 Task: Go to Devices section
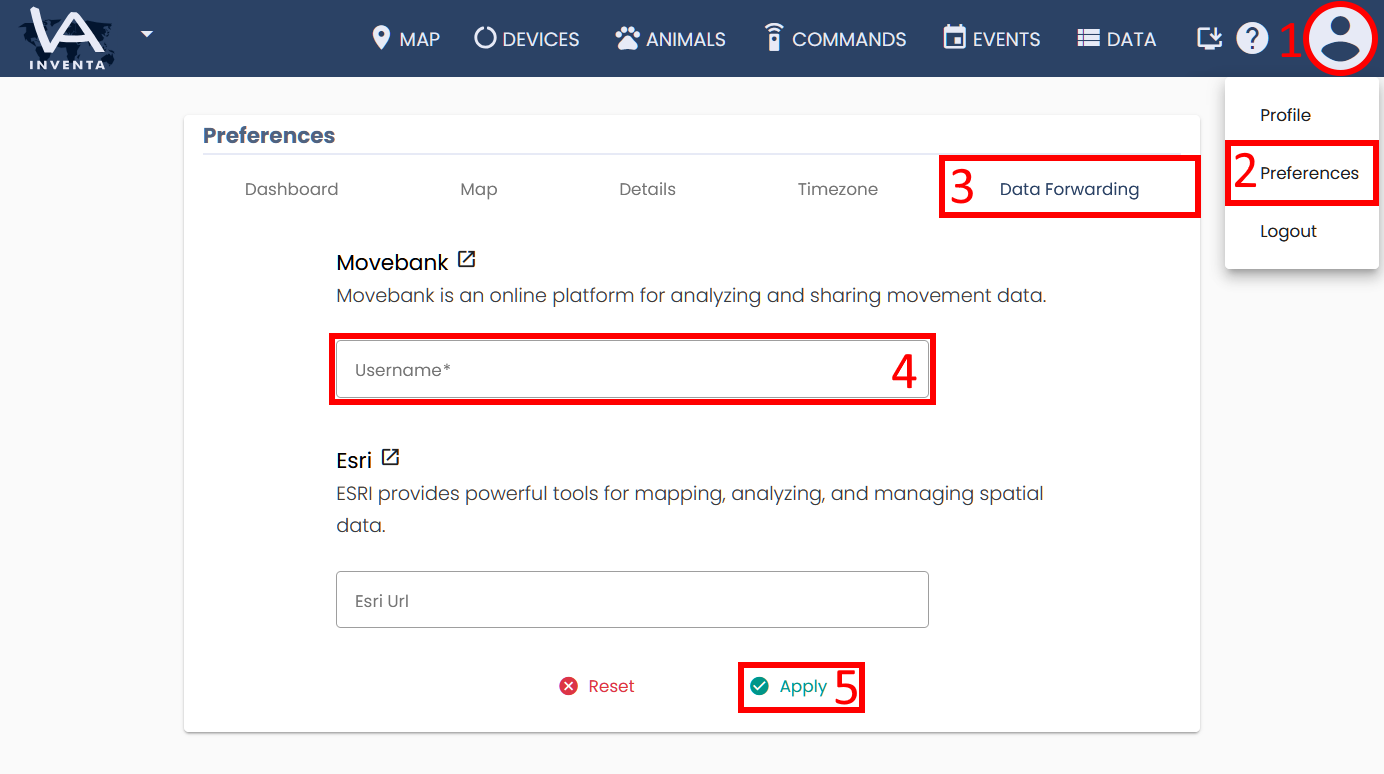527,39
